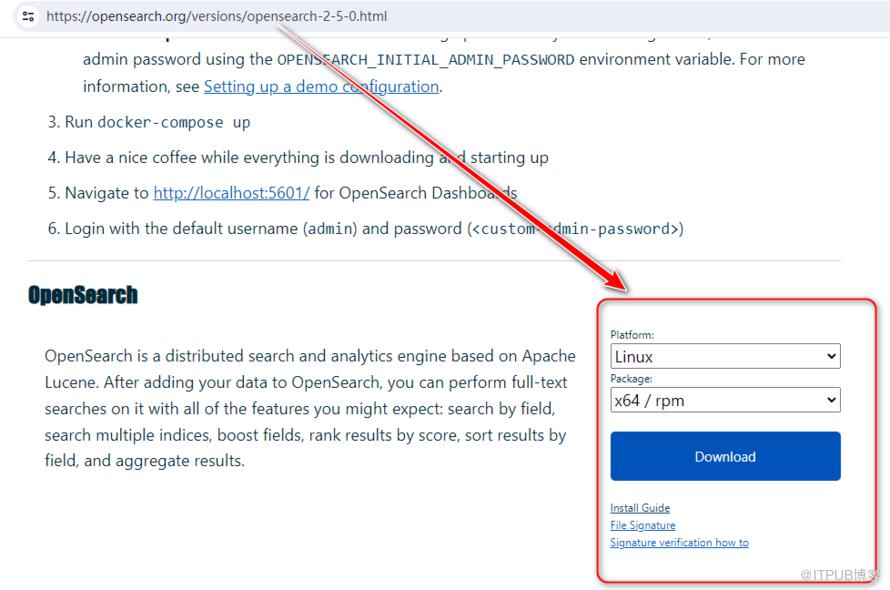
Task: Open the Setting up a demo configuration link
Action: coord(321,86)
